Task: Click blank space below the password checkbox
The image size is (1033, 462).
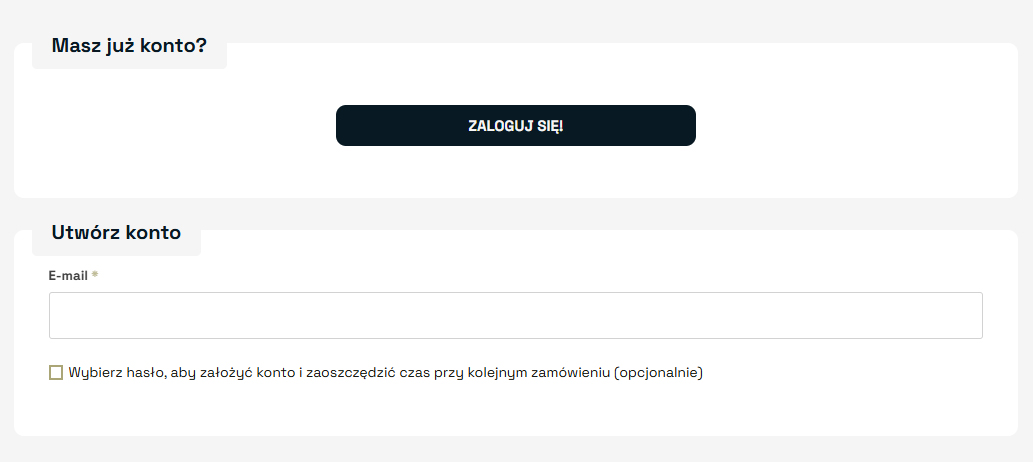Action: point(500,410)
